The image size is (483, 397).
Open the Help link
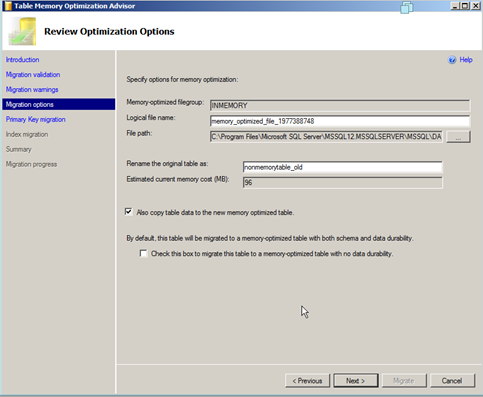coord(466,60)
